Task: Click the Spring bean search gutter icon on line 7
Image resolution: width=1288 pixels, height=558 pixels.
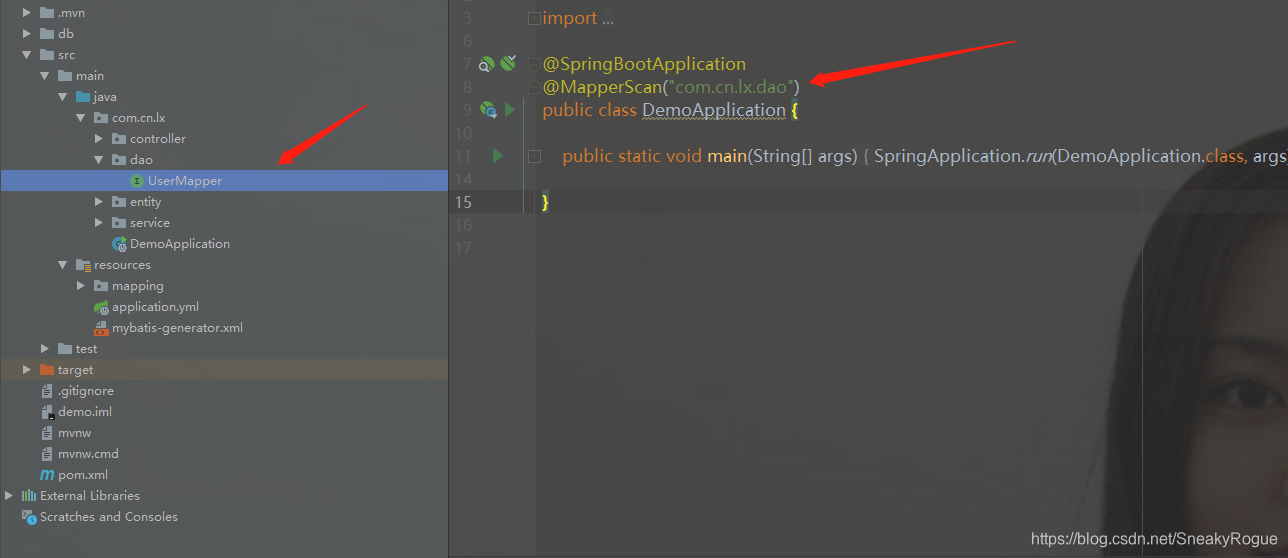Action: [487, 64]
